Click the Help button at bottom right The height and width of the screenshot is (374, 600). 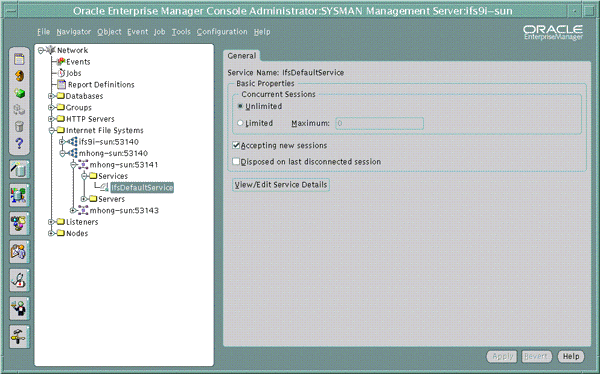point(571,356)
